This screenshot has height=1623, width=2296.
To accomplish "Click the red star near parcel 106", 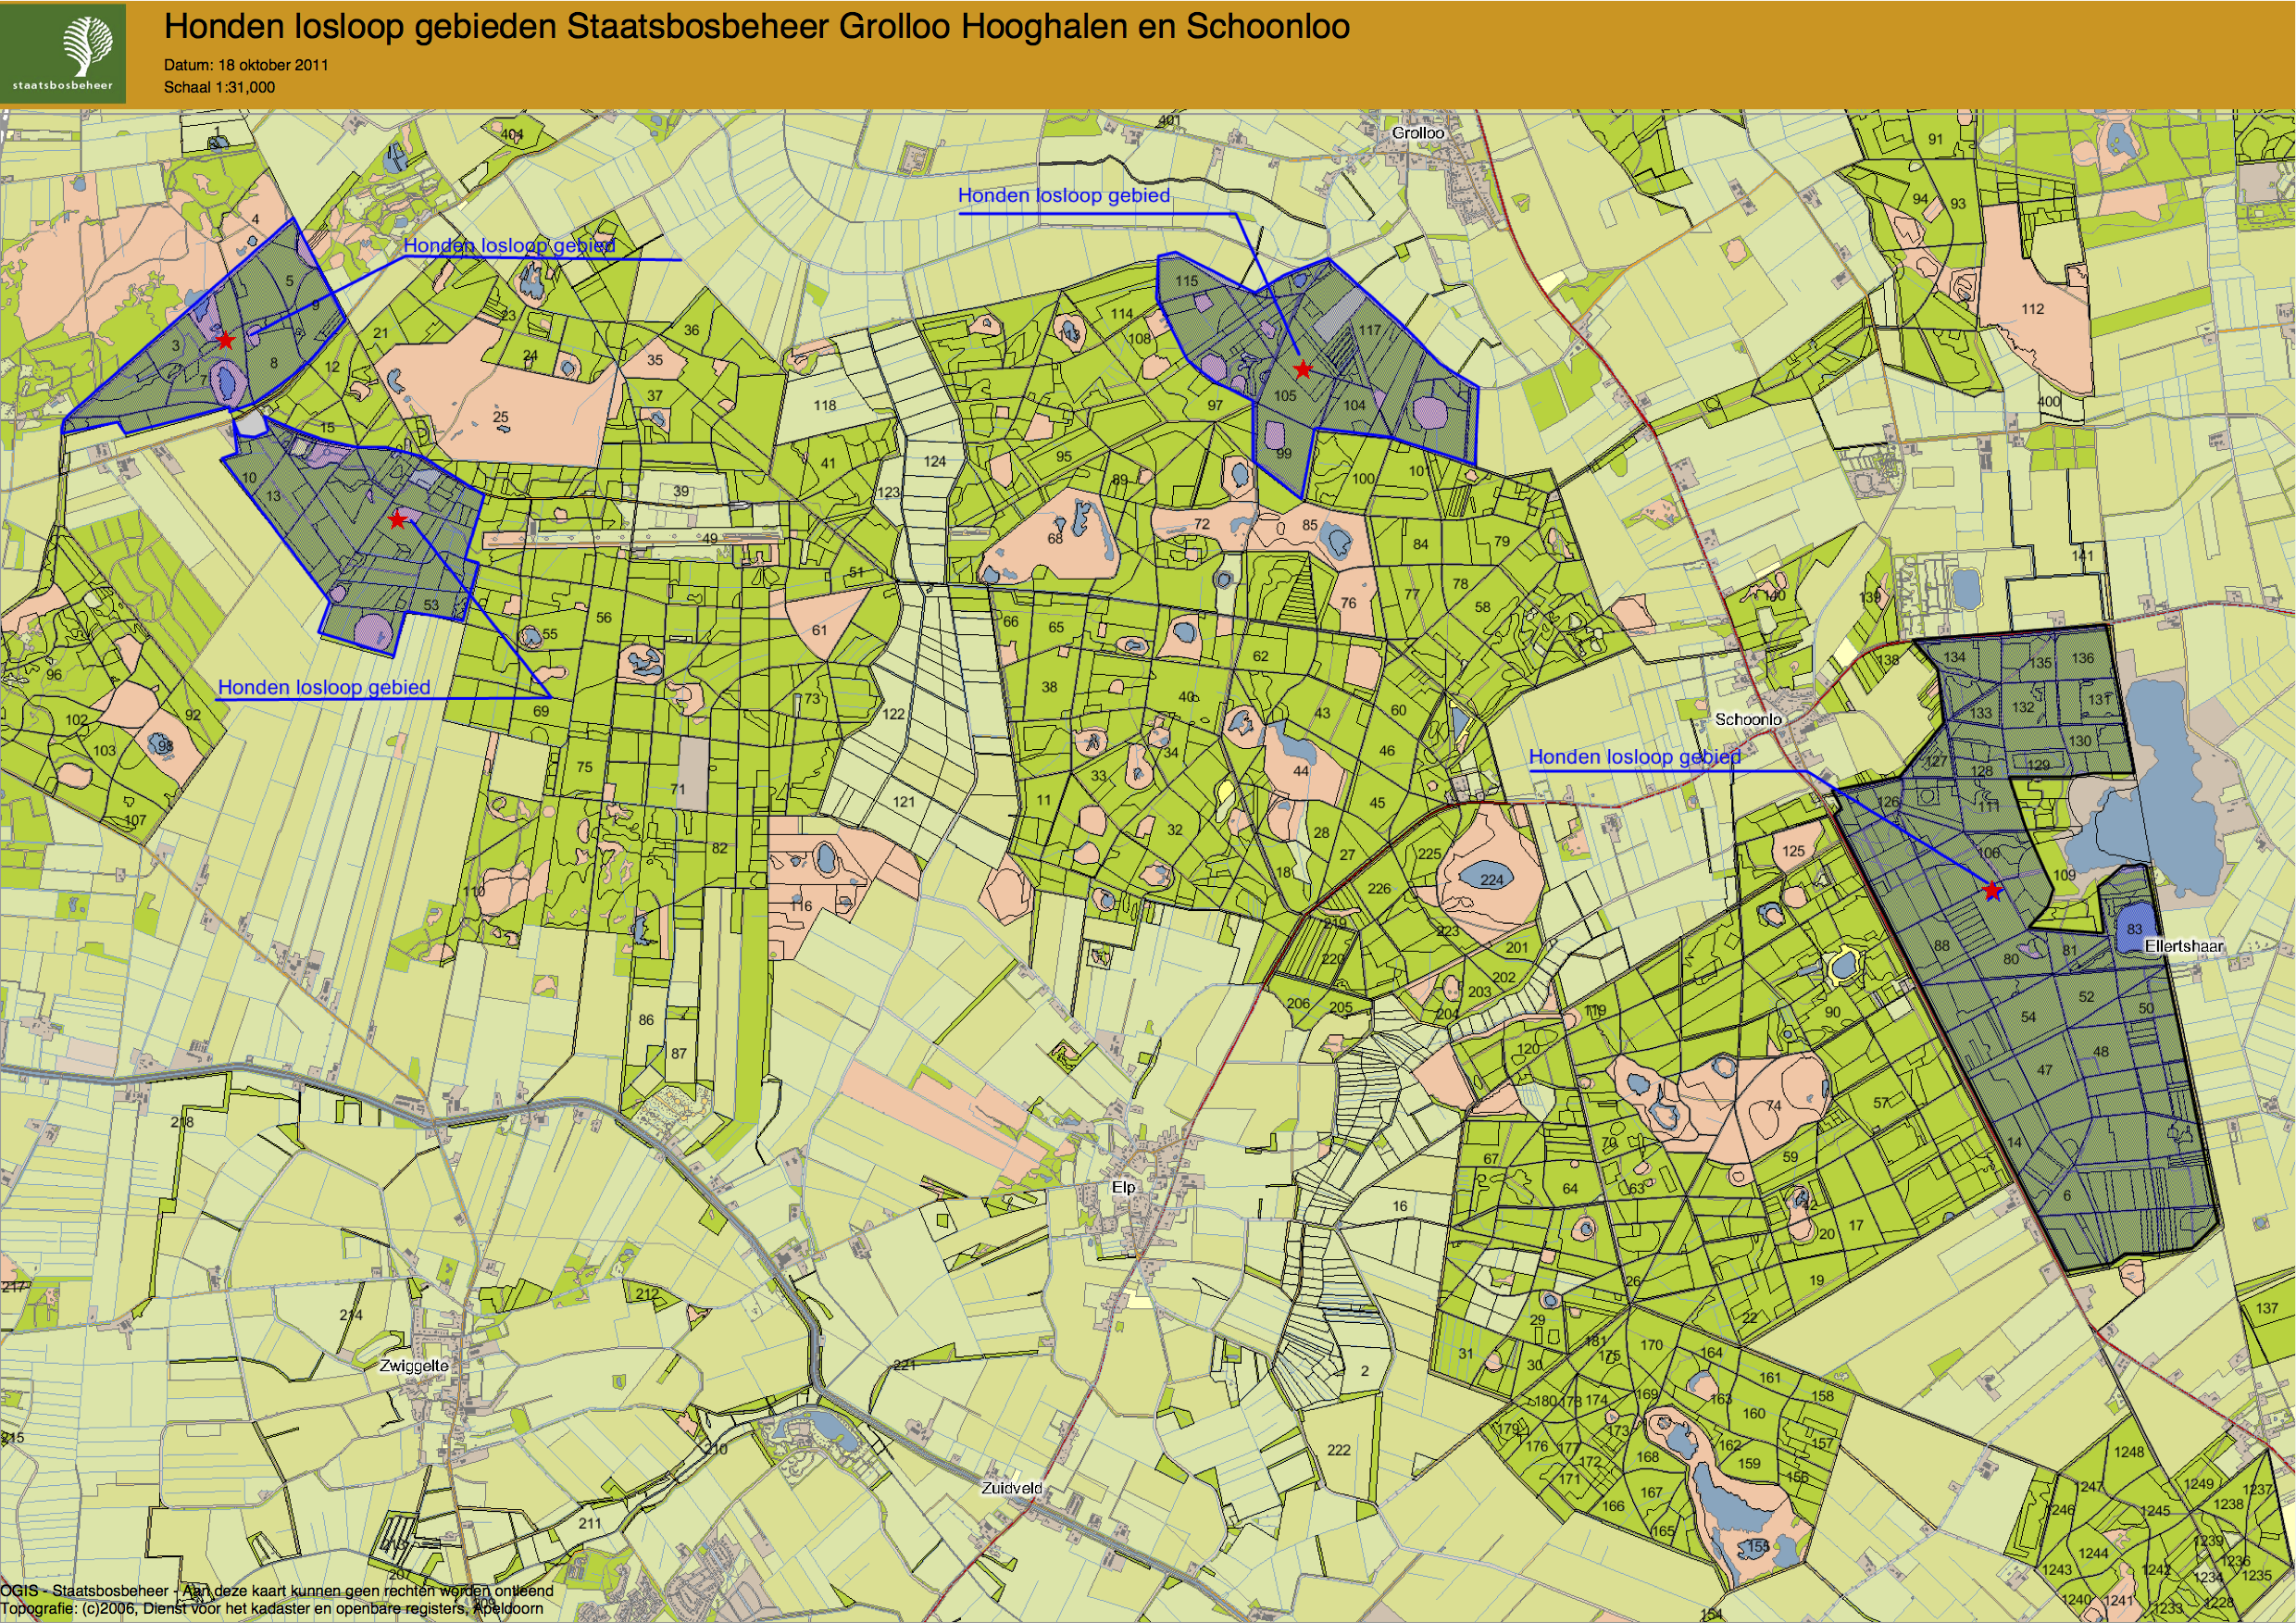I will (1992, 891).
